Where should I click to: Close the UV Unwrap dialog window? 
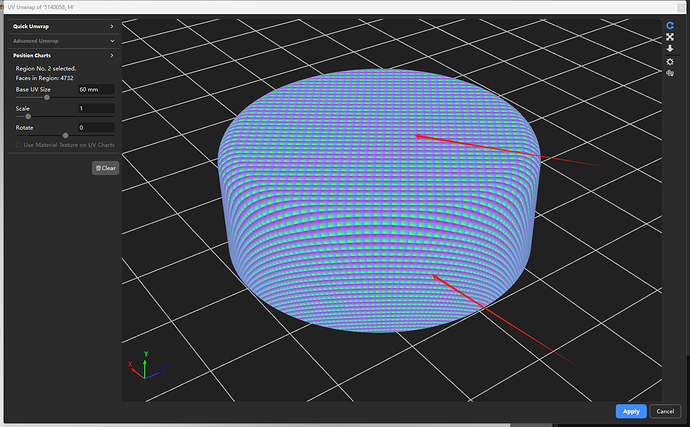pos(681,7)
